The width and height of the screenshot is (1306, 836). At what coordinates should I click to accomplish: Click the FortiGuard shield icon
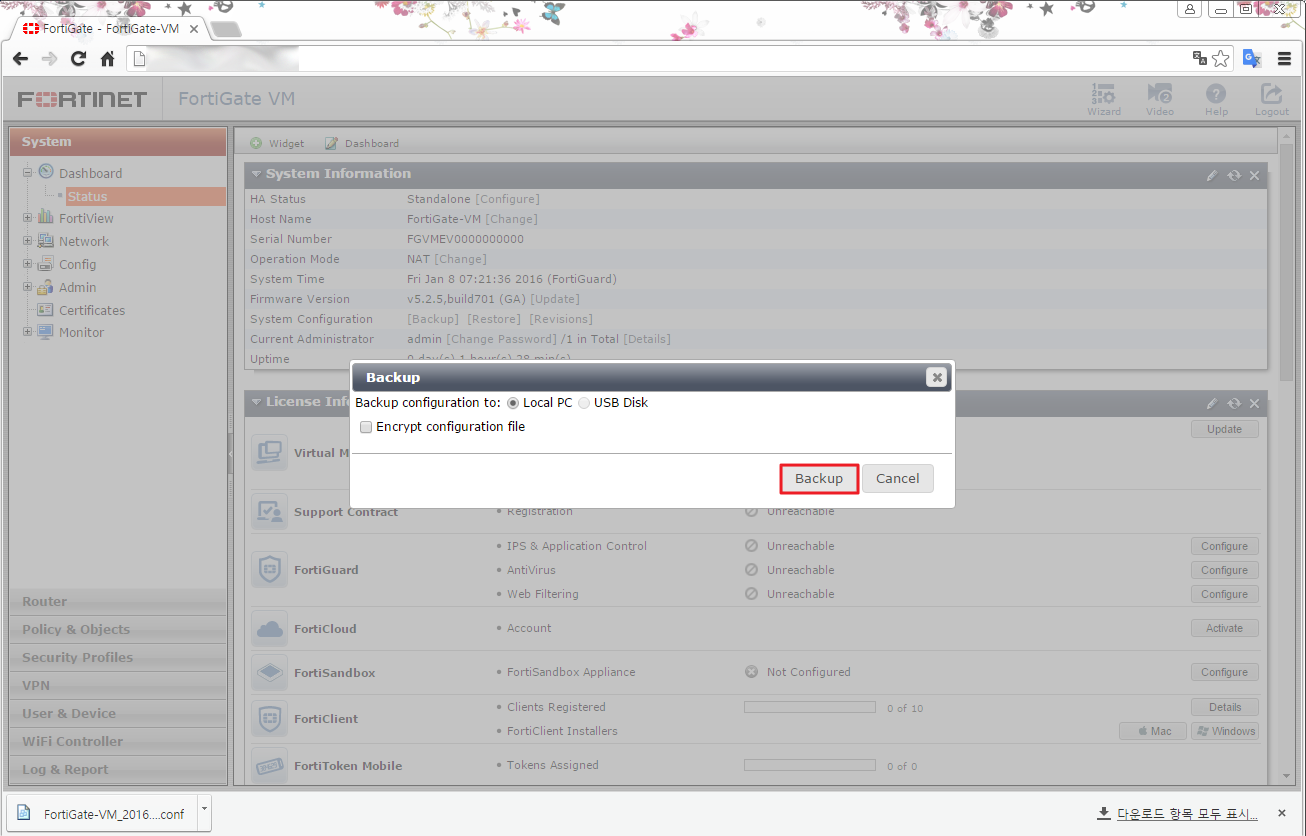[269, 570]
